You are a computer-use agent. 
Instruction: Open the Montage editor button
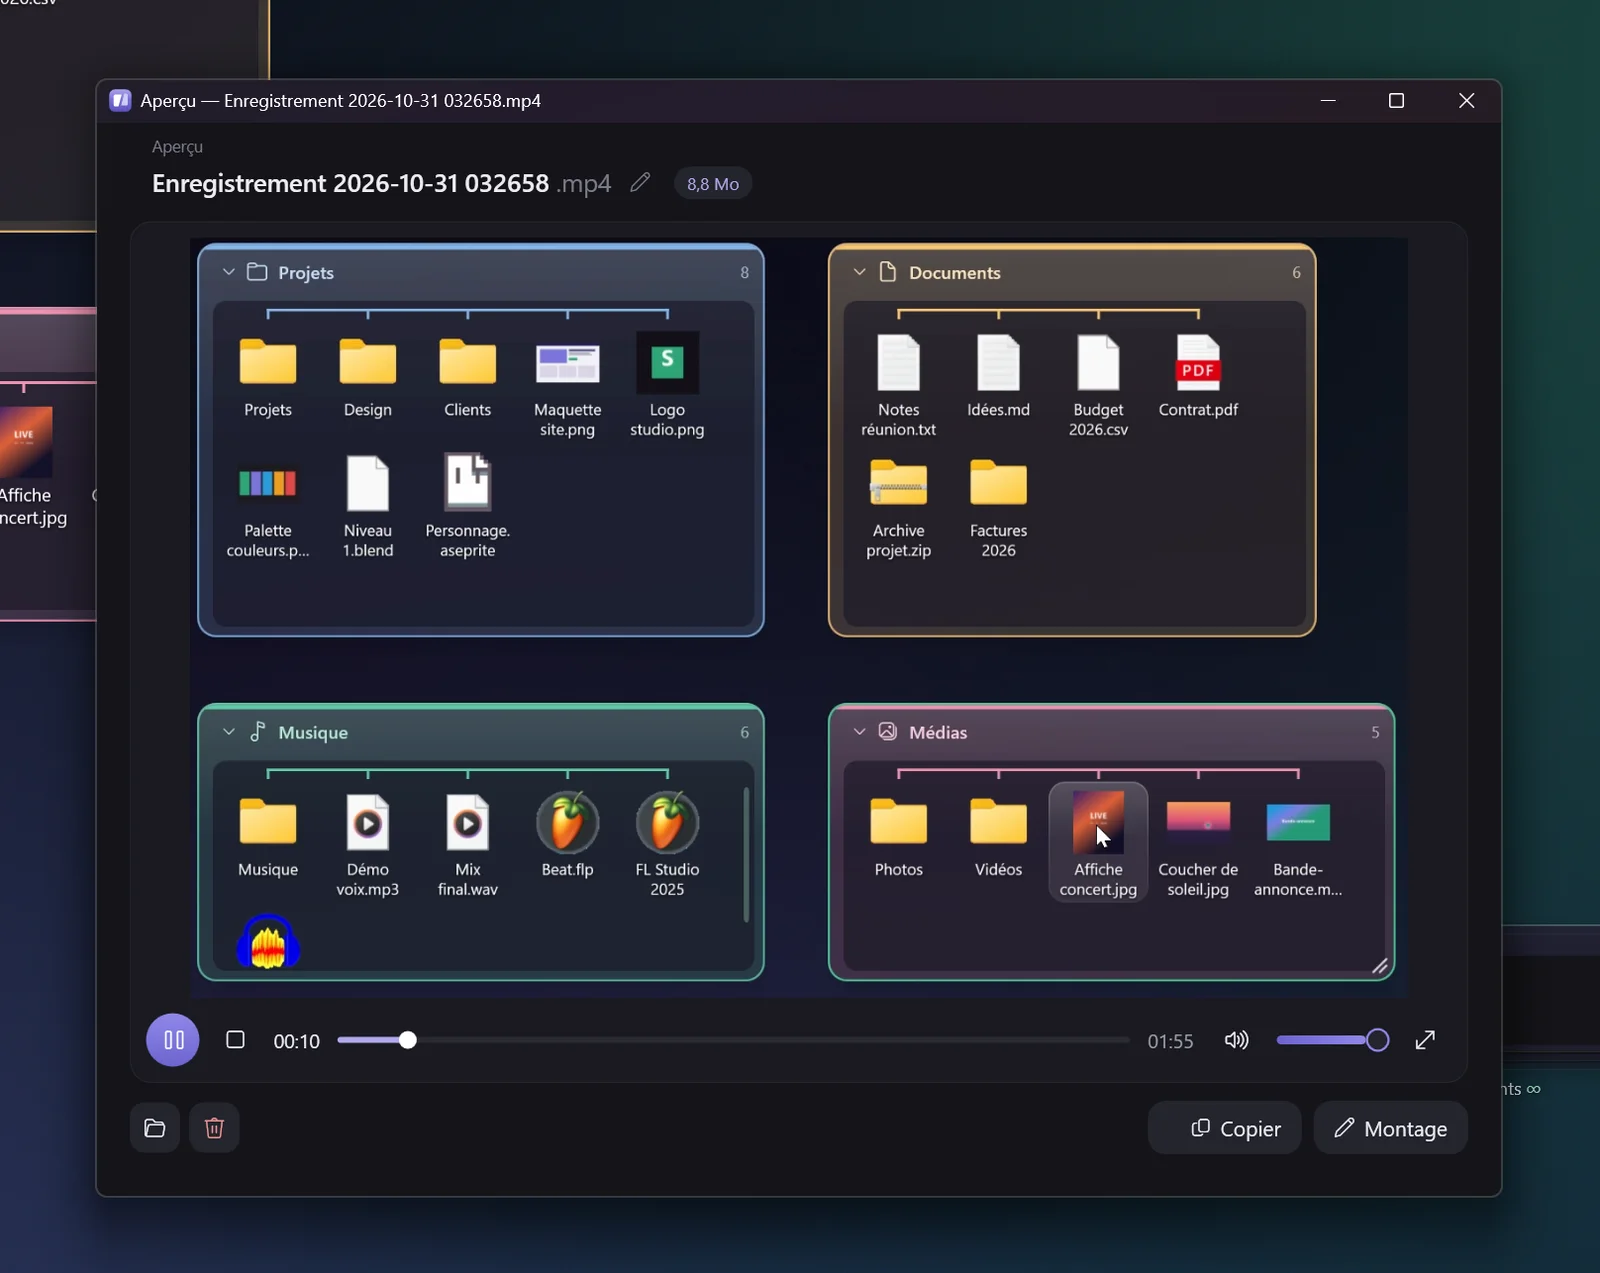pos(1390,1128)
